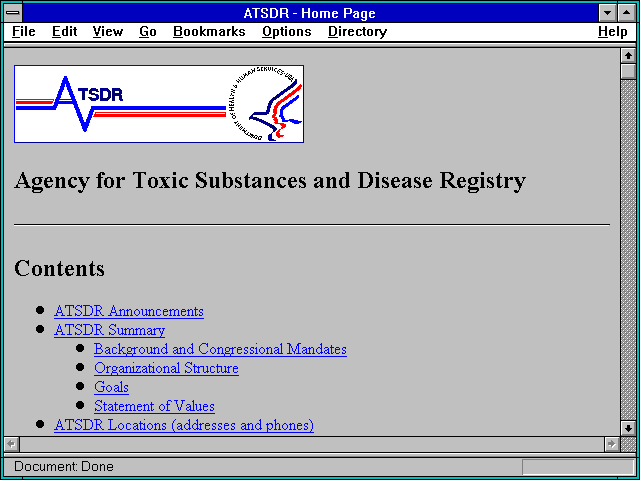The image size is (640, 480).
Task: Open the Organizational Structure link
Action: 166,368
